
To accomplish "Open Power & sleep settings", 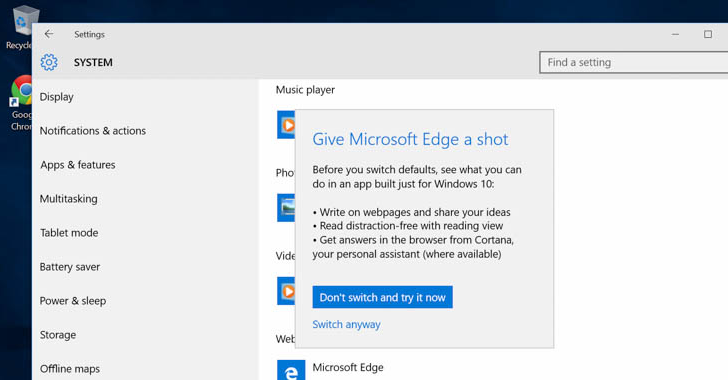I will (x=73, y=301).
